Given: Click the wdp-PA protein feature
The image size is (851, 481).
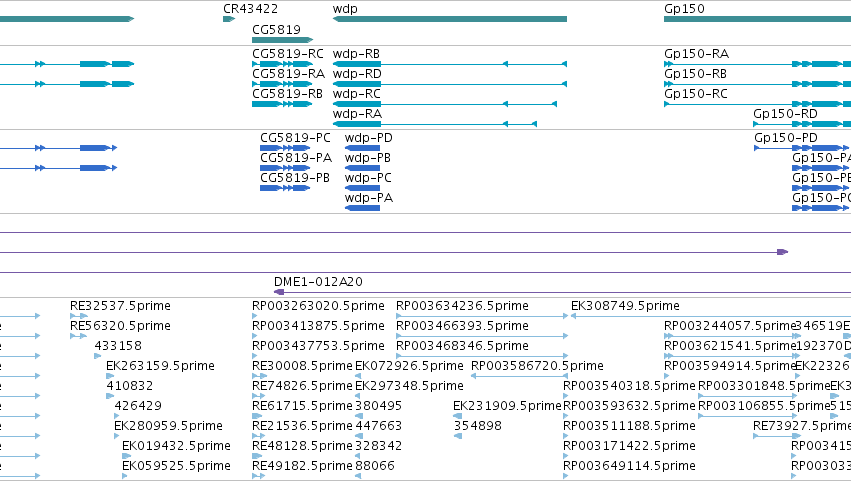Looking at the screenshot, I should pyautogui.click(x=363, y=208).
